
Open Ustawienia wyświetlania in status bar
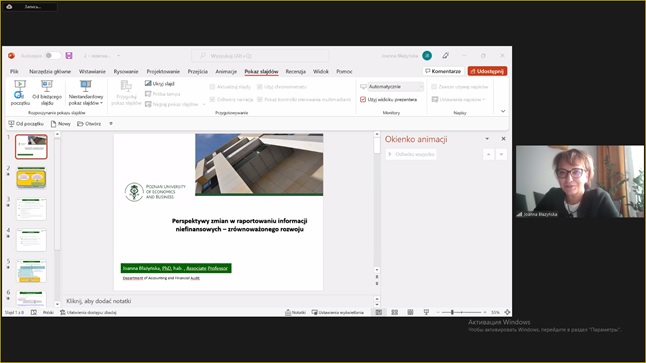coord(338,312)
